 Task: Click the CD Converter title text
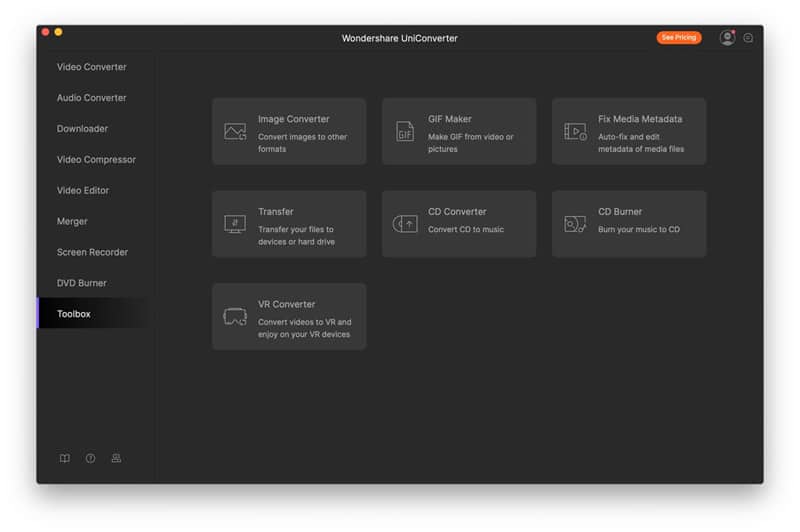(x=457, y=211)
